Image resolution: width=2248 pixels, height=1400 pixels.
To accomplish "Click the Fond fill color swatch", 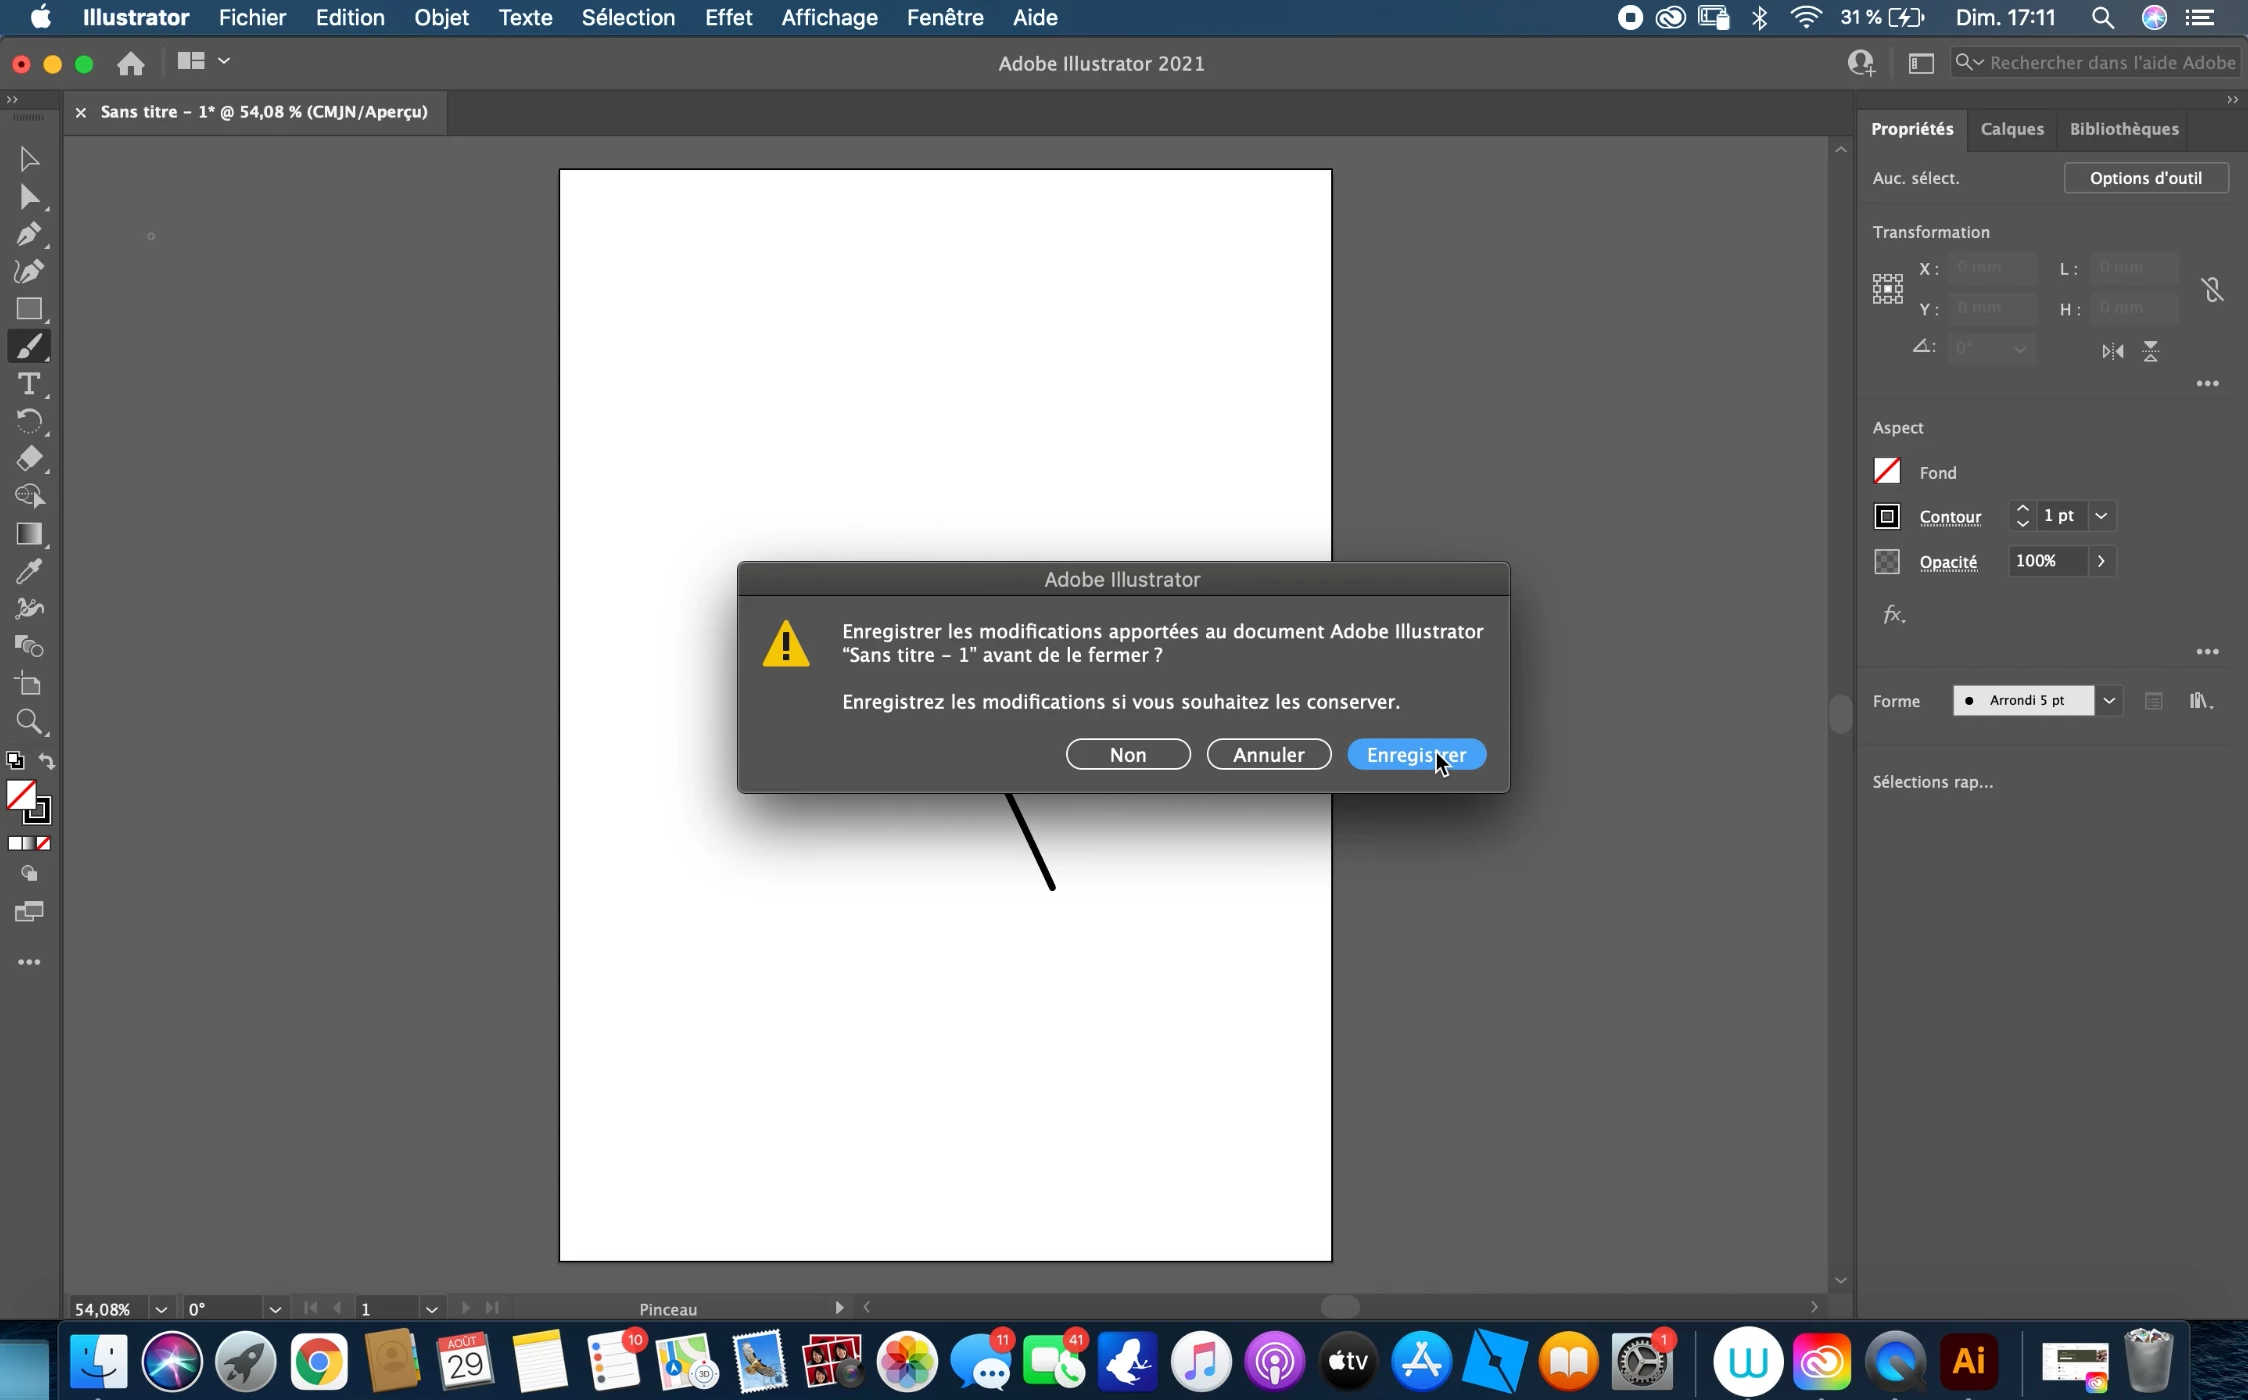I will 1886,472.
